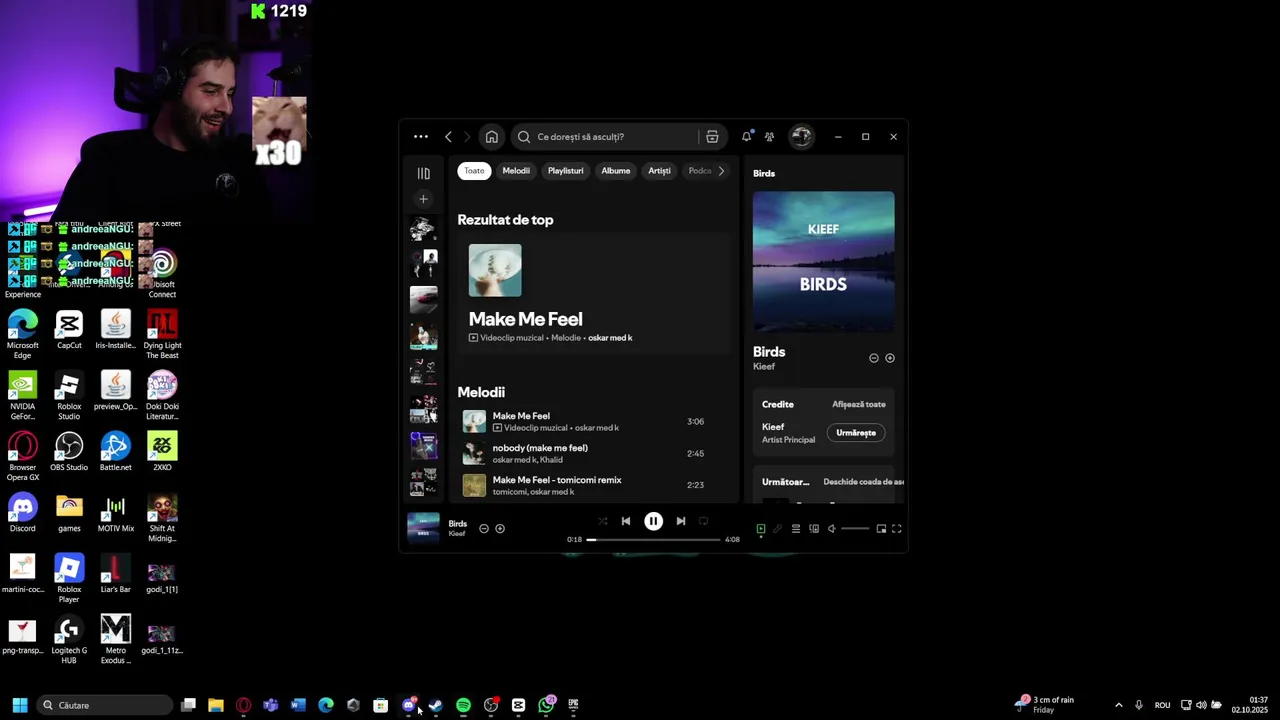
Task: Open Make Me Feel top result cover
Action: coord(495,270)
